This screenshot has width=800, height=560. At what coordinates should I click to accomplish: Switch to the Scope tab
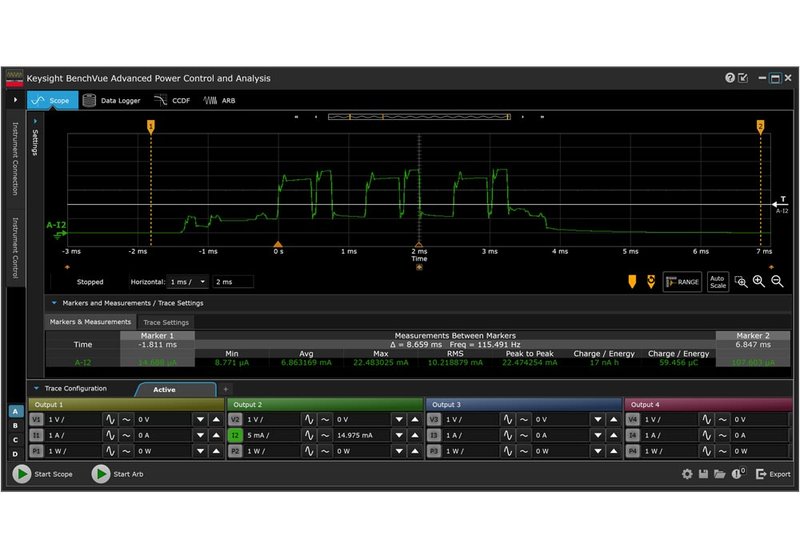tap(52, 100)
